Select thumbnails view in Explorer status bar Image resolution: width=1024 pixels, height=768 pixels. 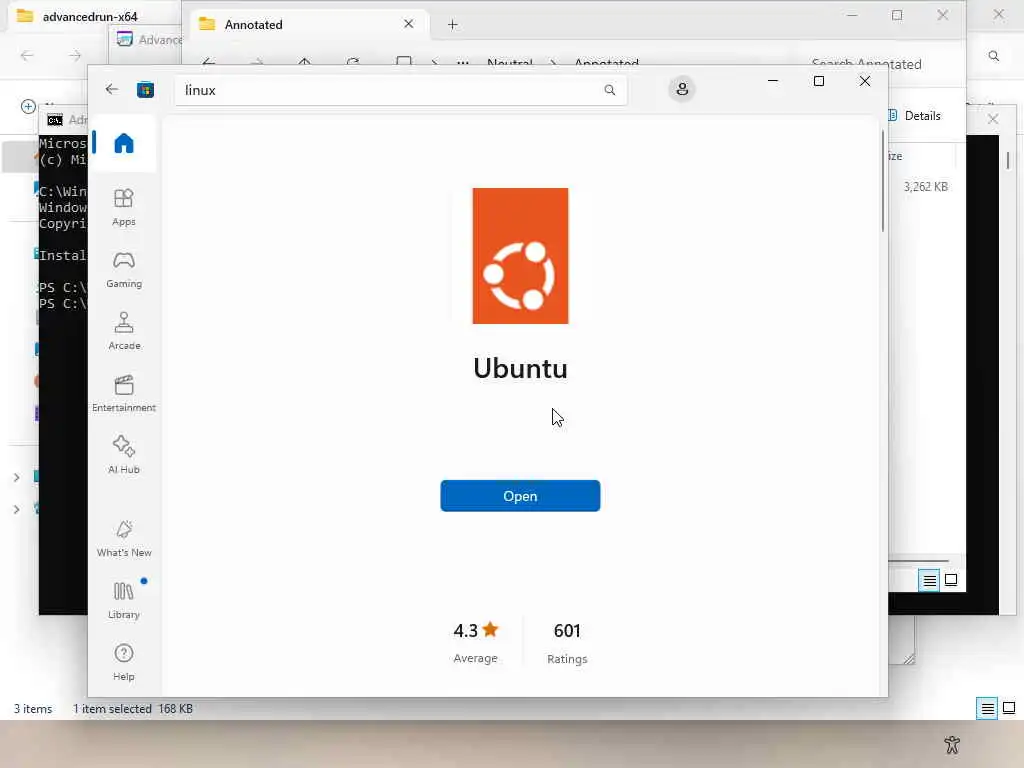click(1009, 708)
